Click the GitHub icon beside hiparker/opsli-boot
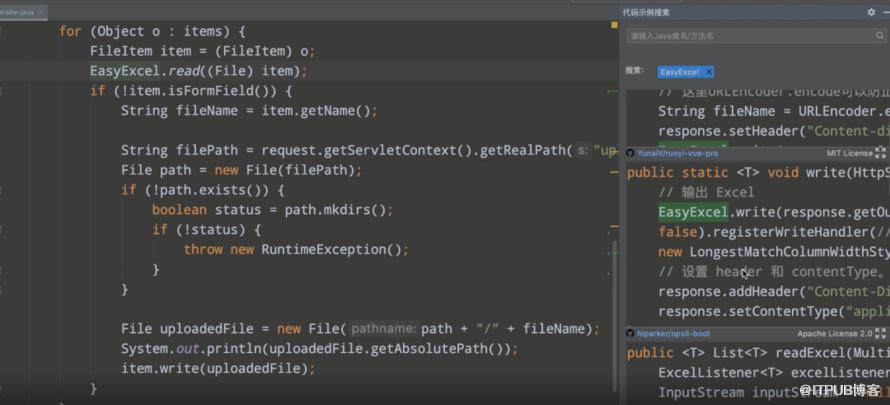The width and height of the screenshot is (890, 405). 630,334
